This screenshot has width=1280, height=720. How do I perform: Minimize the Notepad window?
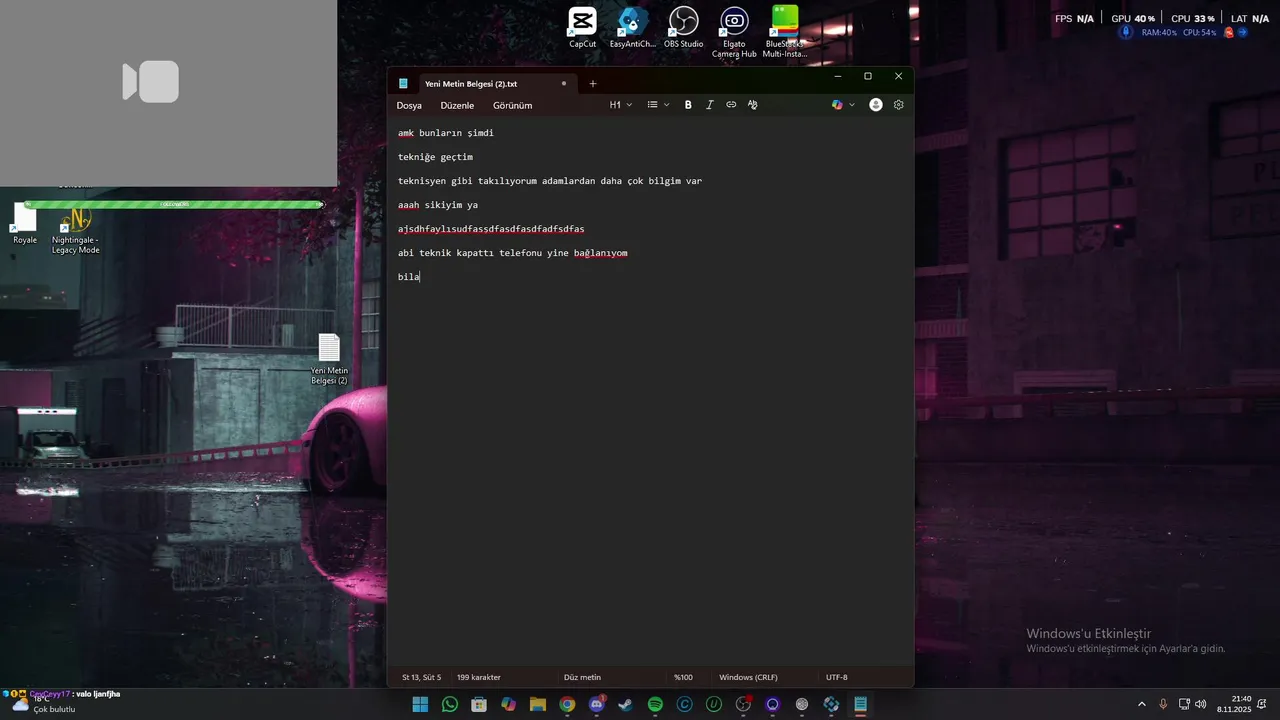coord(838,76)
